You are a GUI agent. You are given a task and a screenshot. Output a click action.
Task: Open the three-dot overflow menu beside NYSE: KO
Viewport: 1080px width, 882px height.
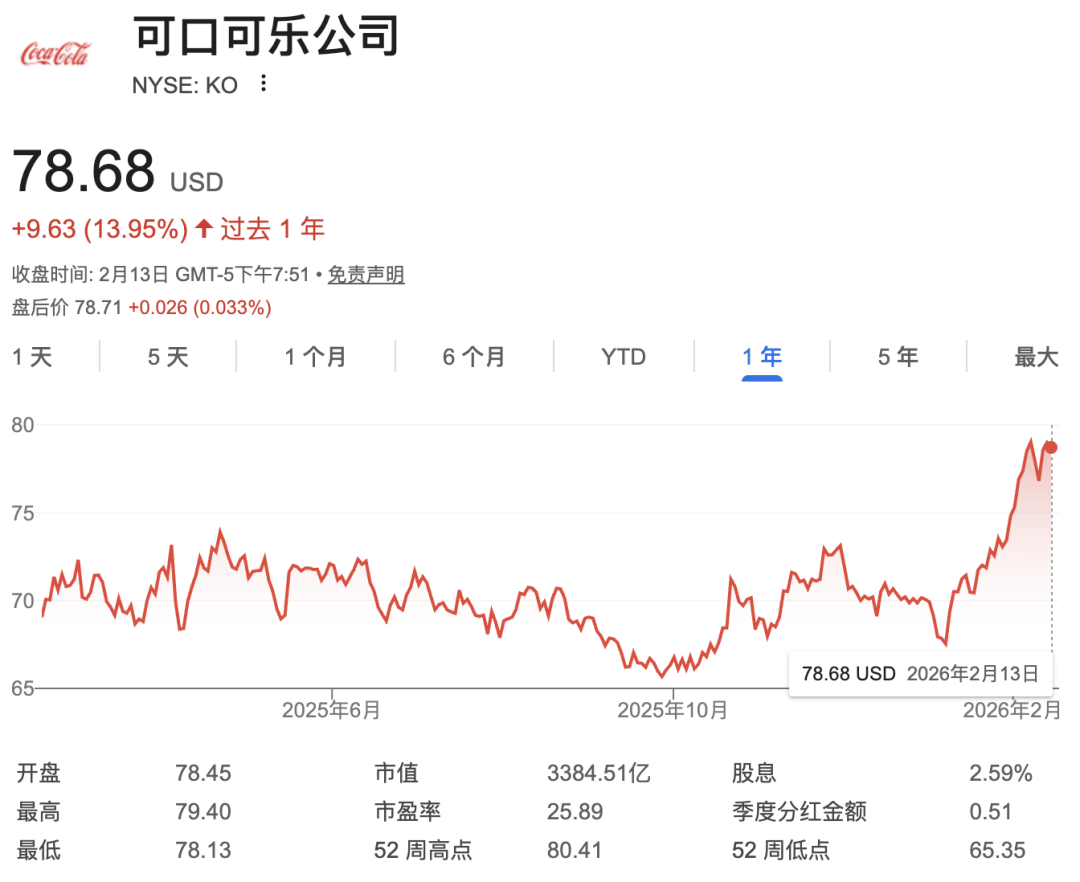(262, 85)
